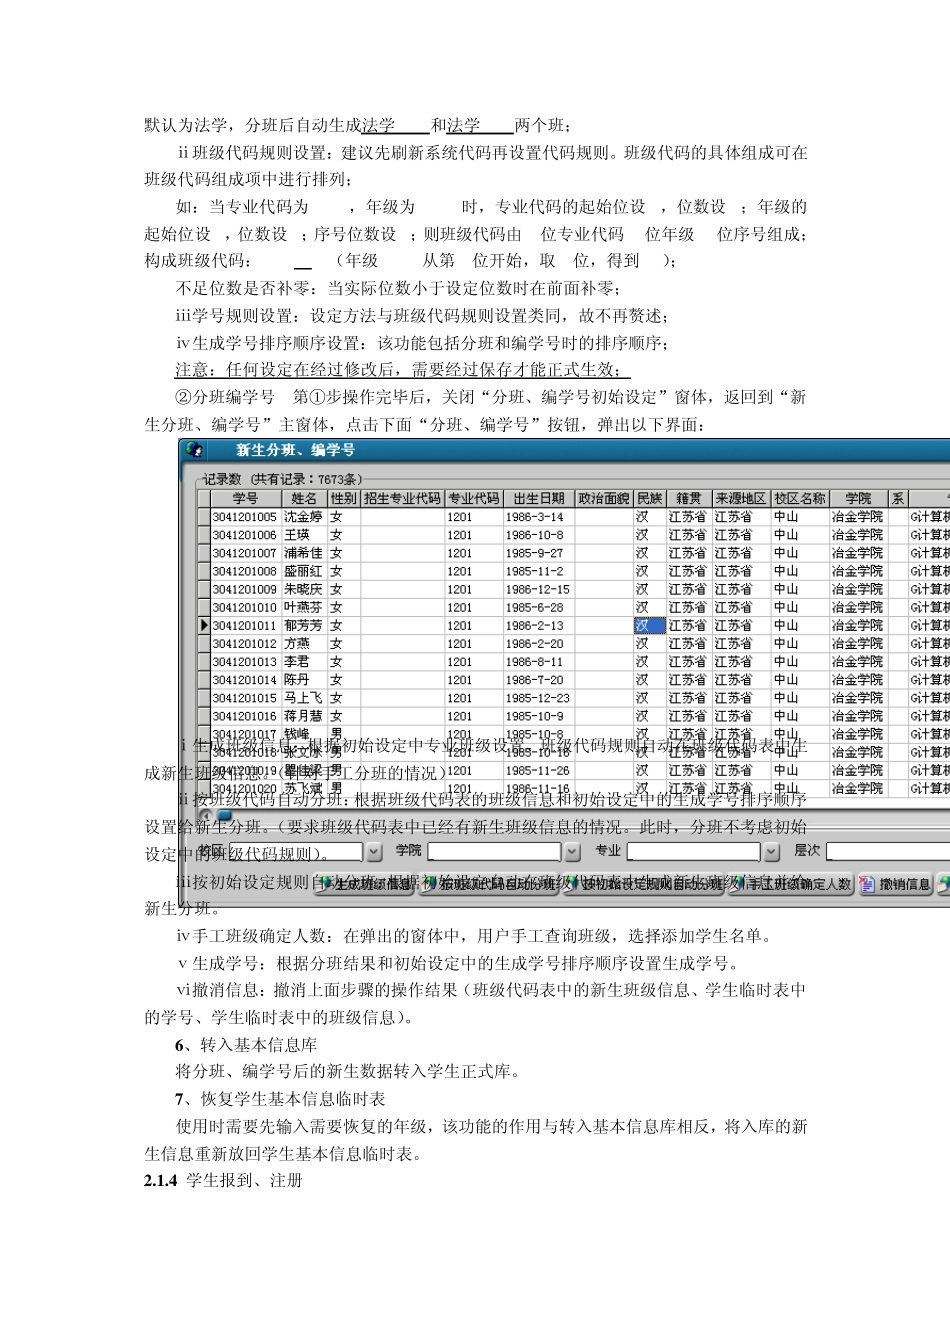Click the 招生专业代码 column header
This screenshot has height=1344, width=950.
pos(402,498)
